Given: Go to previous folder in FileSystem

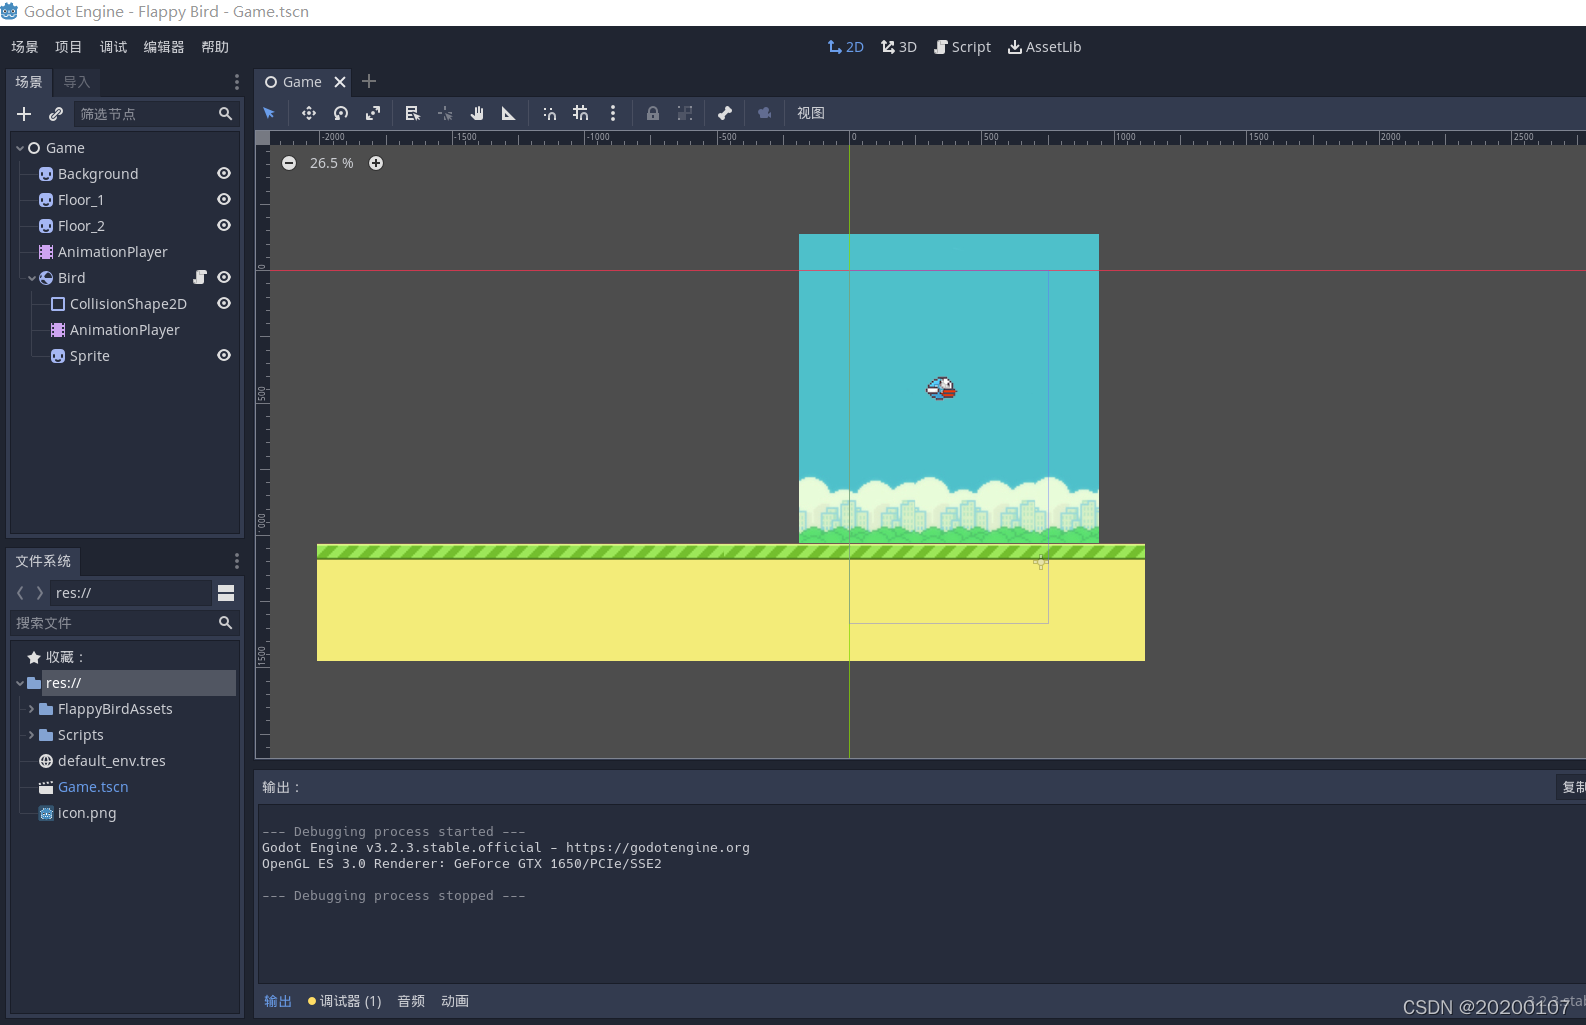Looking at the screenshot, I should click(x=20, y=593).
